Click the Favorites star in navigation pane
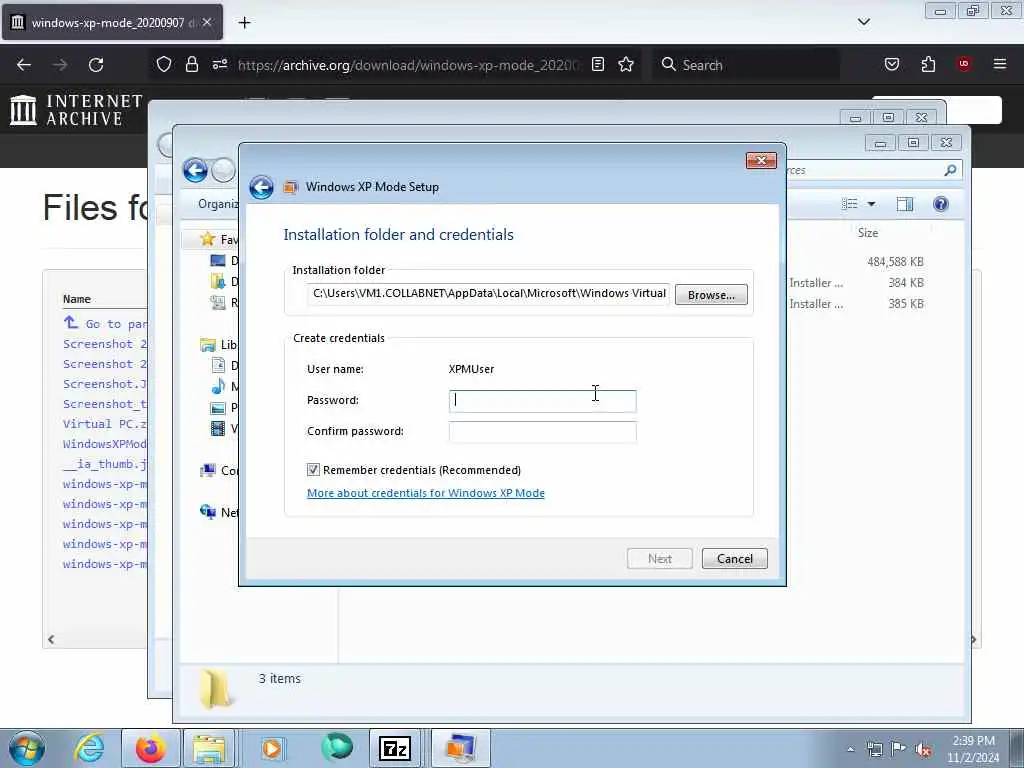Image resolution: width=1024 pixels, height=768 pixels. tap(208, 239)
